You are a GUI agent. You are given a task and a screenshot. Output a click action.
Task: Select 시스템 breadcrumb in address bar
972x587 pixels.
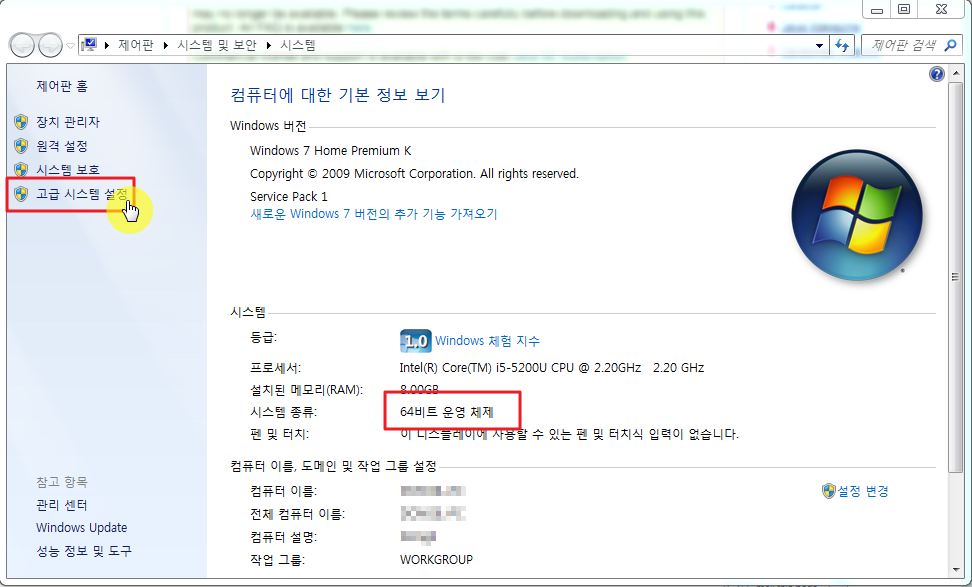298,45
